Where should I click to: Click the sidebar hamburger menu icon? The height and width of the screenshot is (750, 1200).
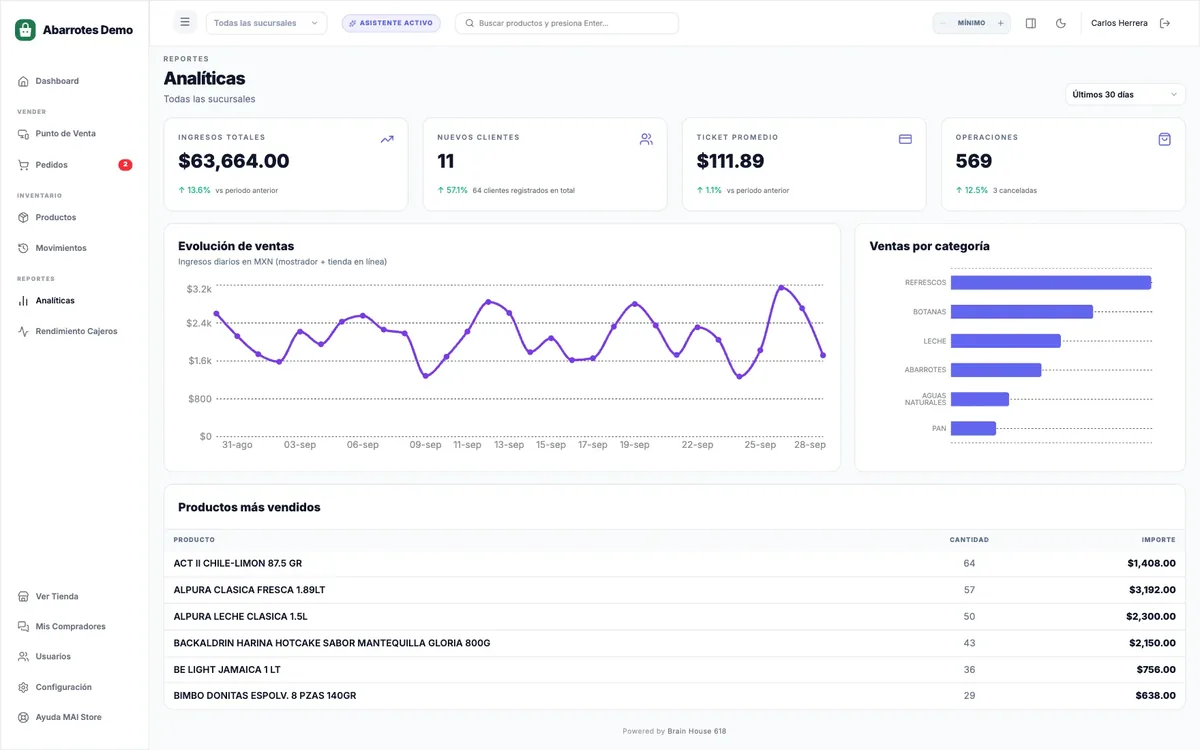coord(185,22)
